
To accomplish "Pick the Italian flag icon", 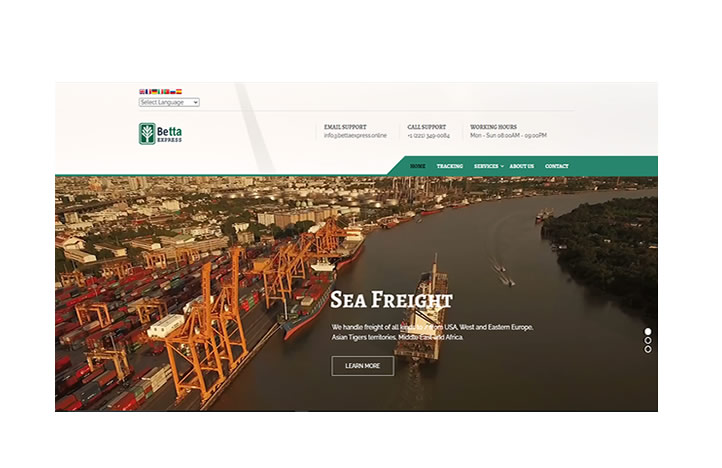I will pos(161,92).
